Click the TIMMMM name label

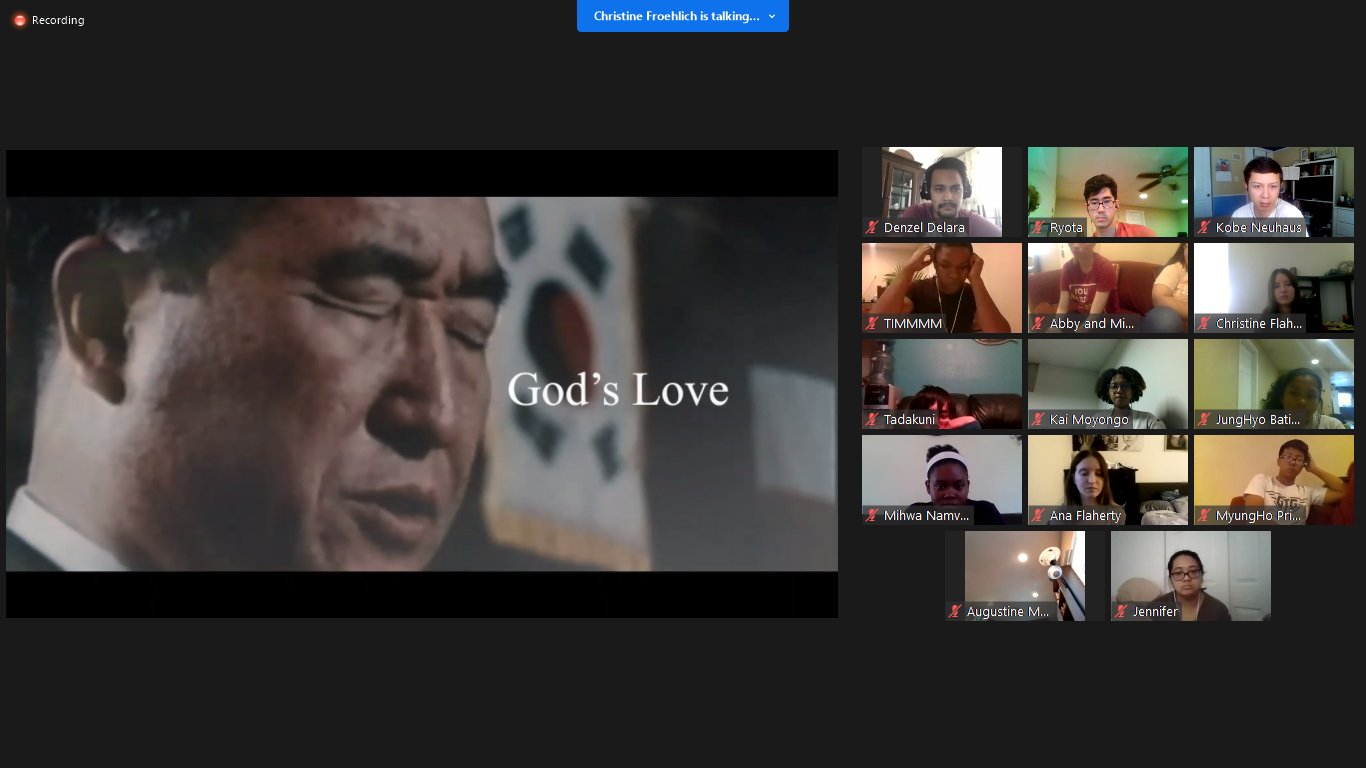click(913, 324)
